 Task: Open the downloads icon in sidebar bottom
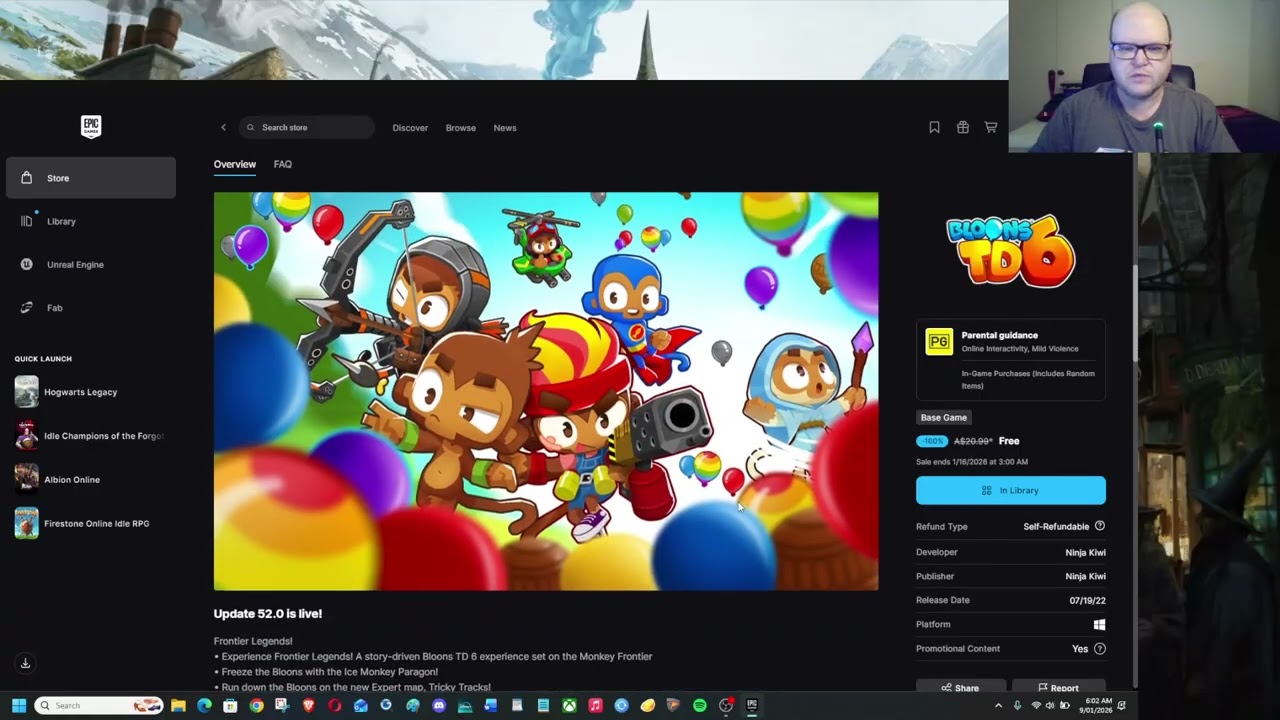click(26, 663)
